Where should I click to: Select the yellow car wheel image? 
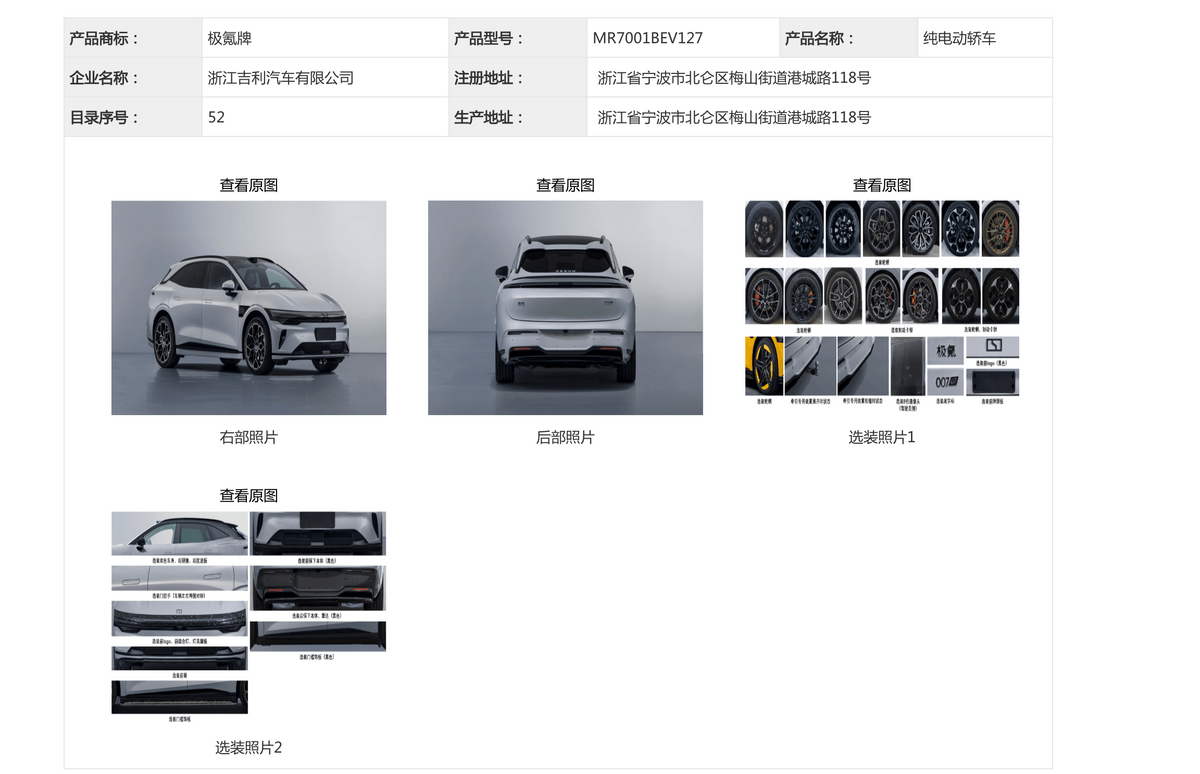pyautogui.click(x=764, y=366)
